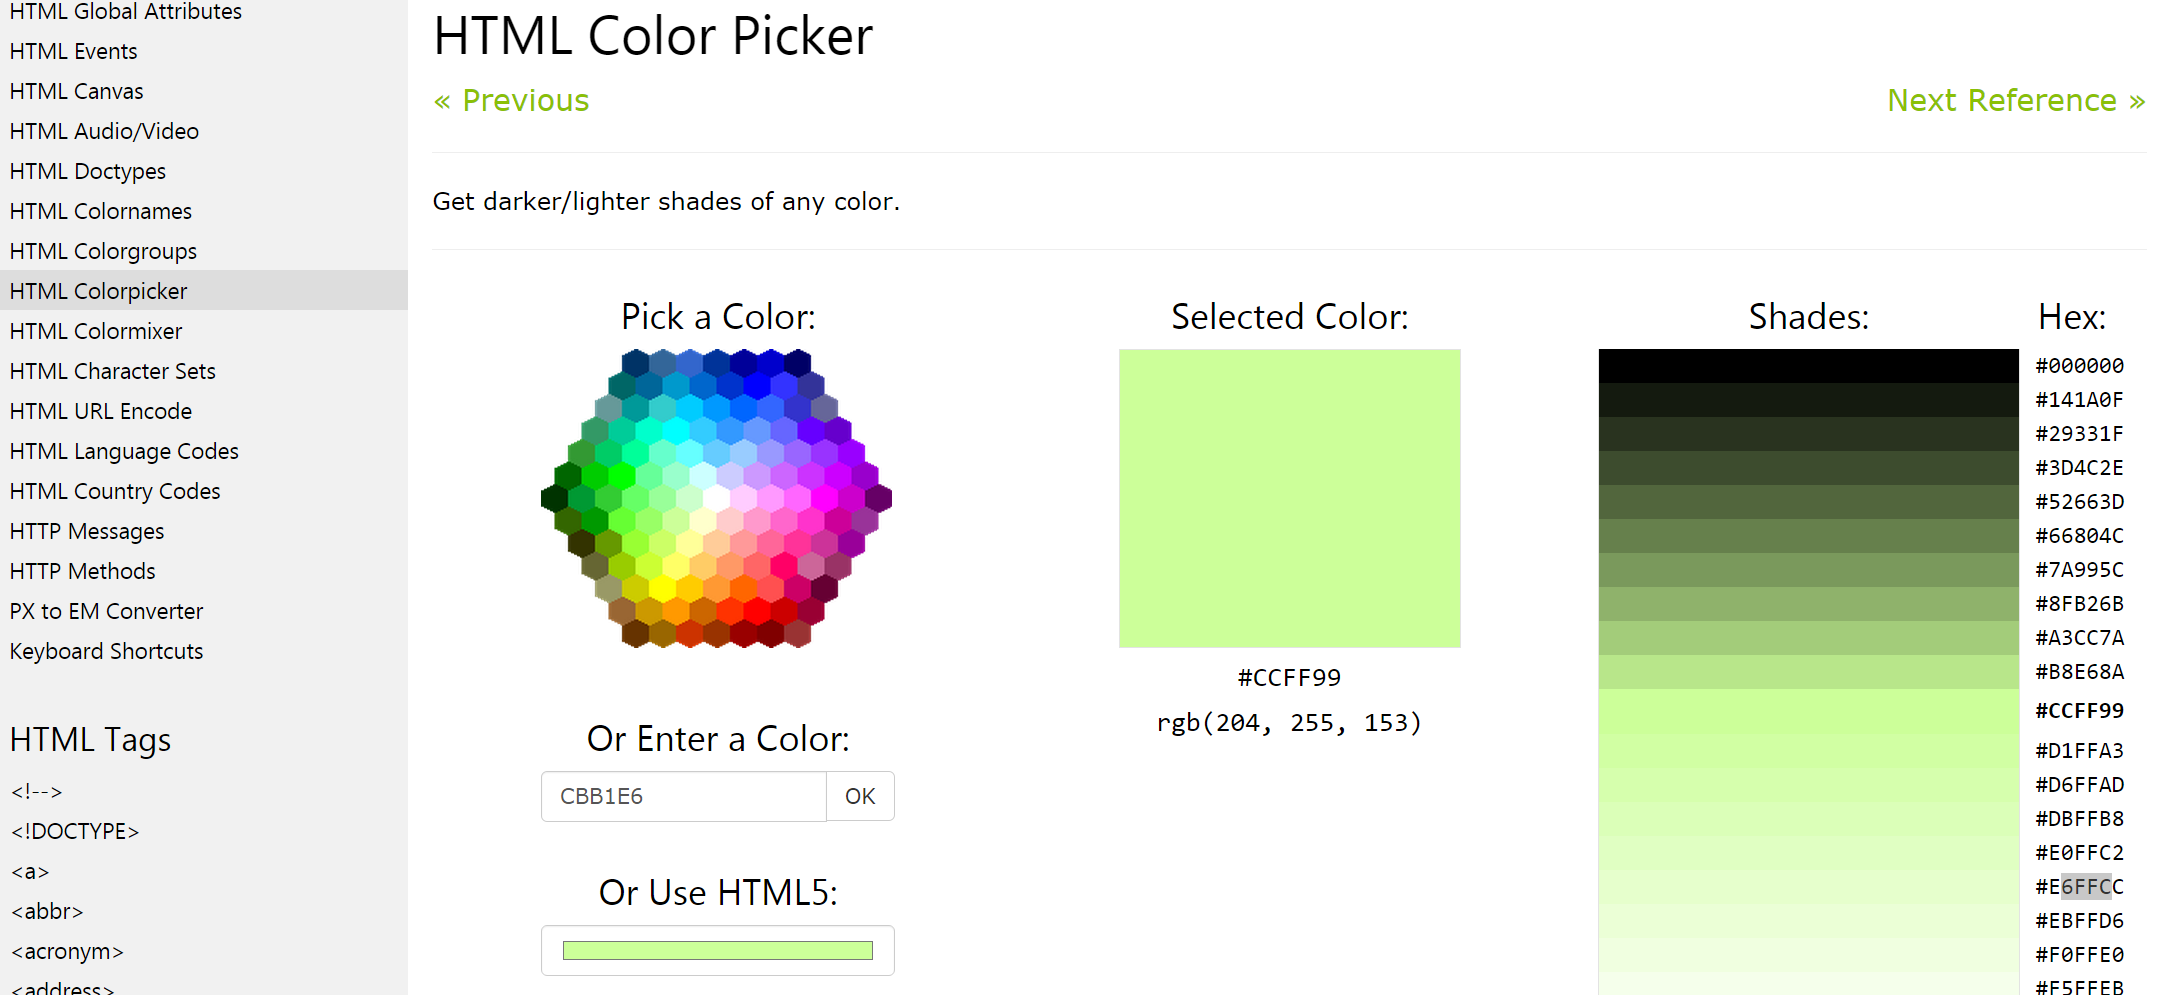Click the color hex input field
The width and height of the screenshot is (2163, 995).
(683, 796)
